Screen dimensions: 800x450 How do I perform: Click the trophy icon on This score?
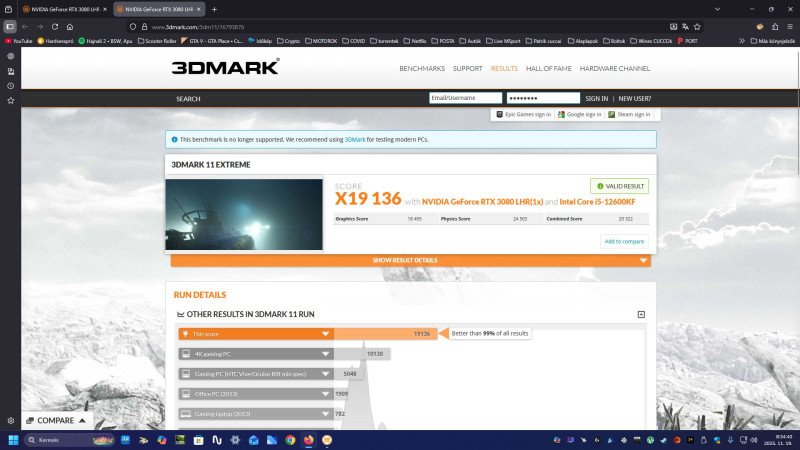click(x=186, y=334)
